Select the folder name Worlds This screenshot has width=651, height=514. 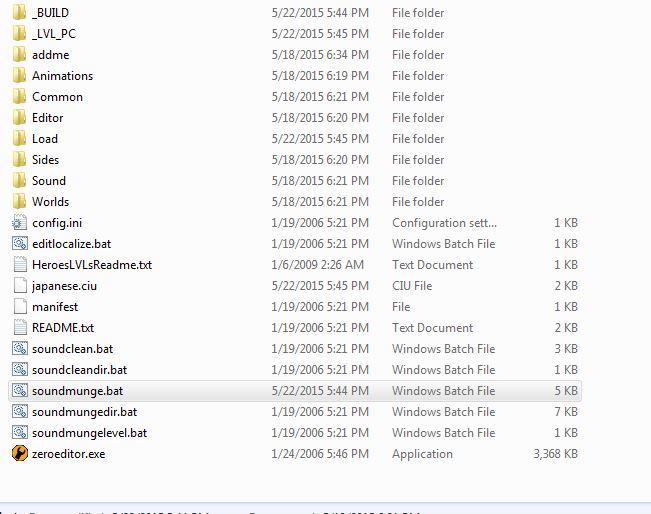tap(51, 202)
